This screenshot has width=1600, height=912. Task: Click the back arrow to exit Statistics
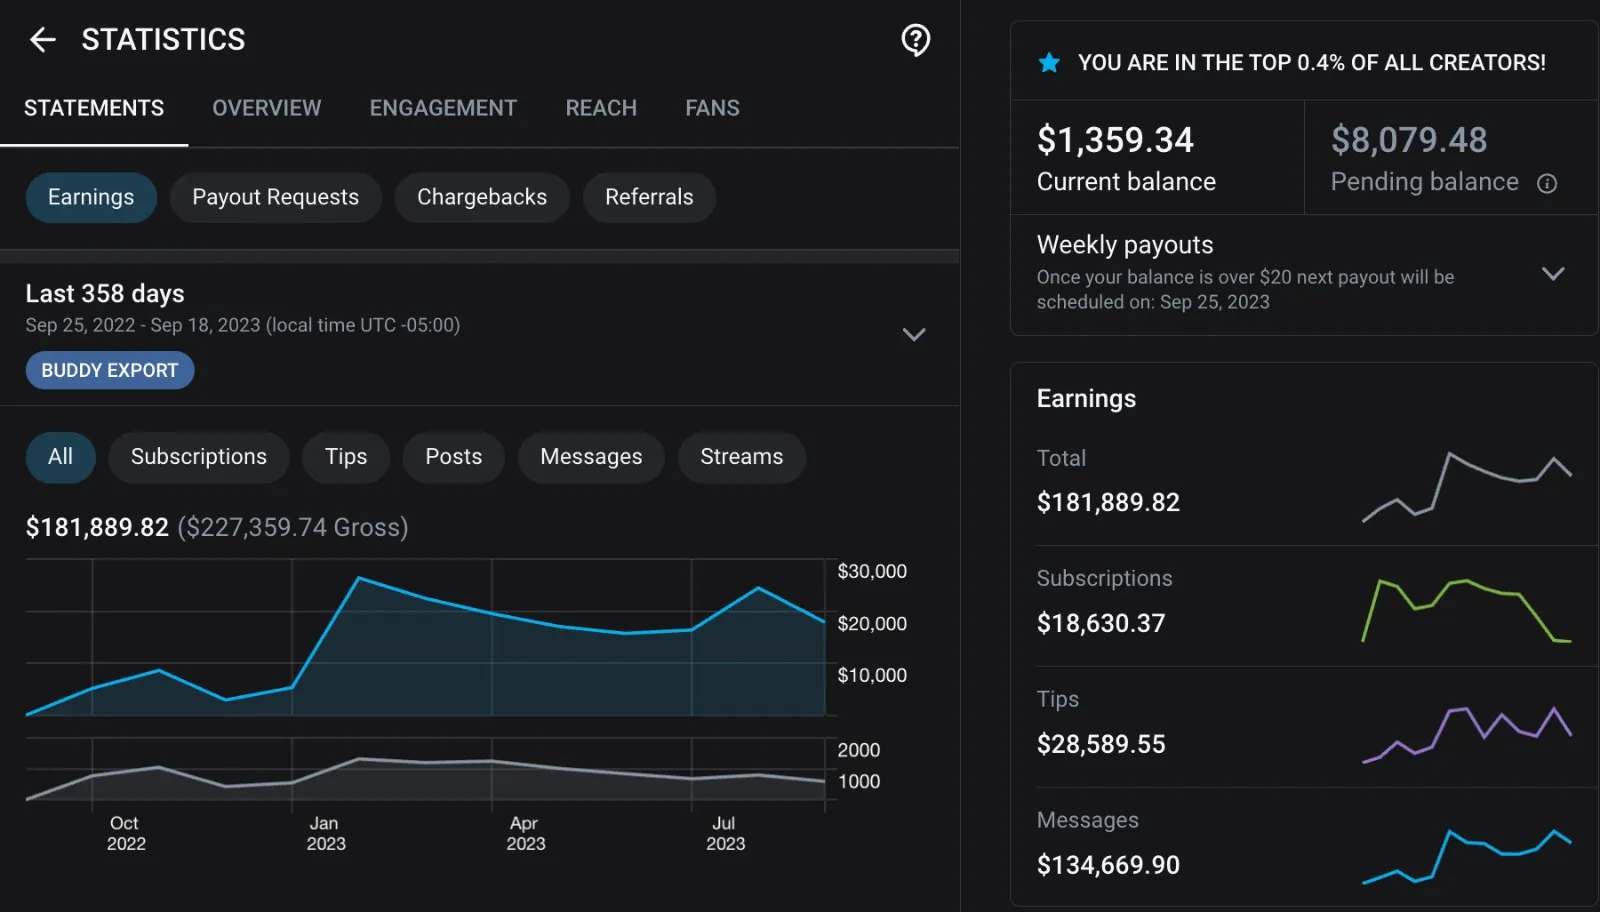[x=42, y=39]
